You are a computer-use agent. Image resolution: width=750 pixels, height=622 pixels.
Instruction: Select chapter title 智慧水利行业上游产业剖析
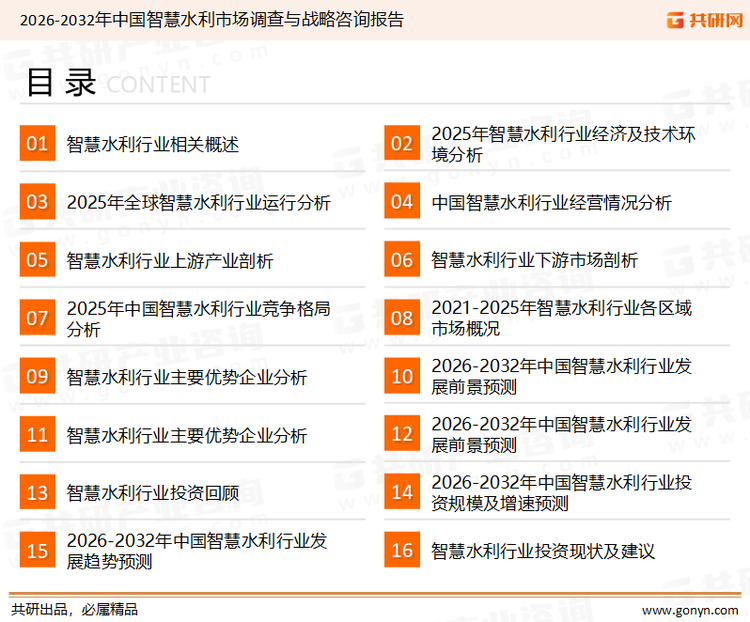tap(170, 261)
